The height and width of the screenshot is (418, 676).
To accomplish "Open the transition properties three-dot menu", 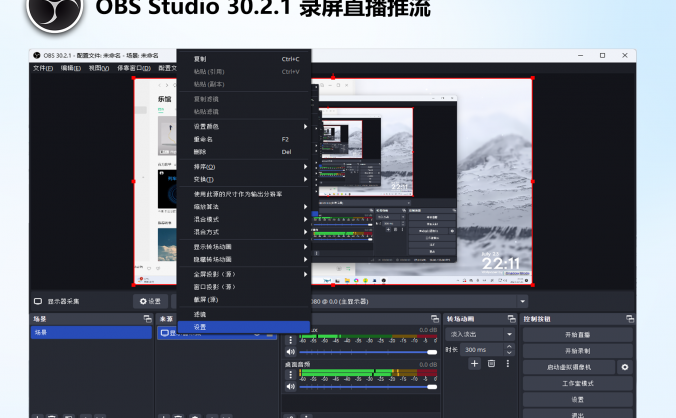I will [508, 364].
